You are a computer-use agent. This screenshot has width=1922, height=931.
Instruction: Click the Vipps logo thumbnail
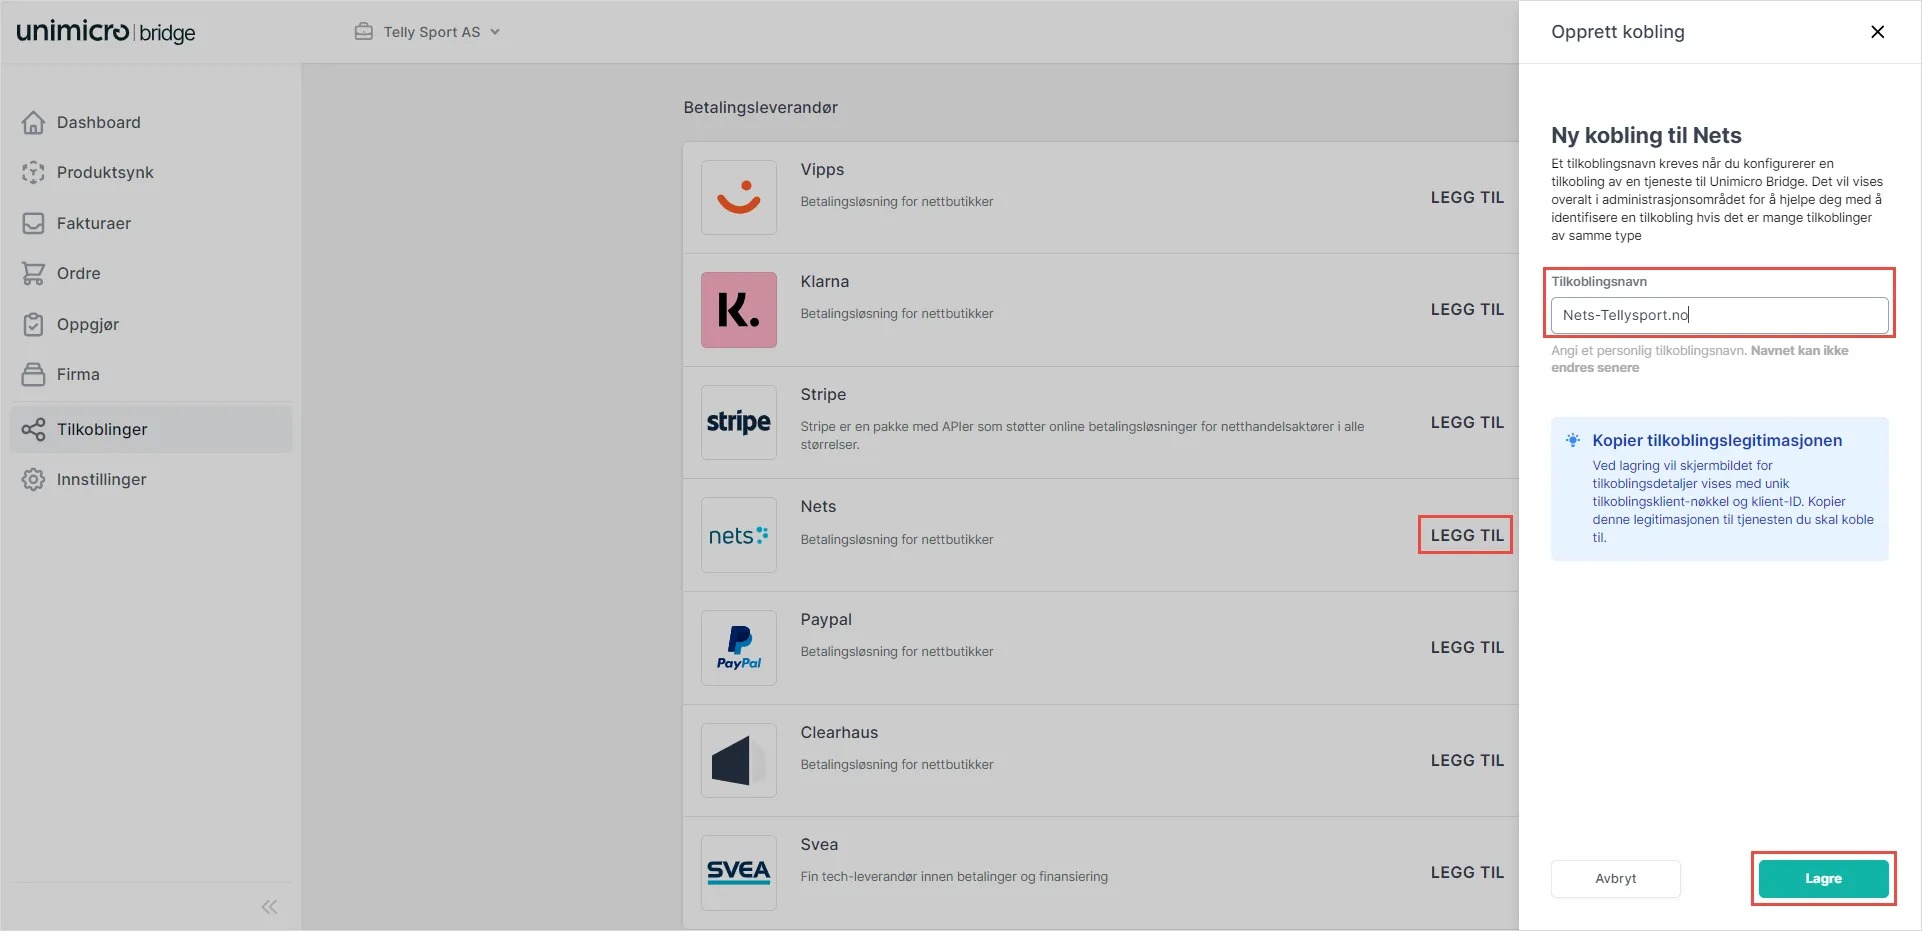point(739,197)
